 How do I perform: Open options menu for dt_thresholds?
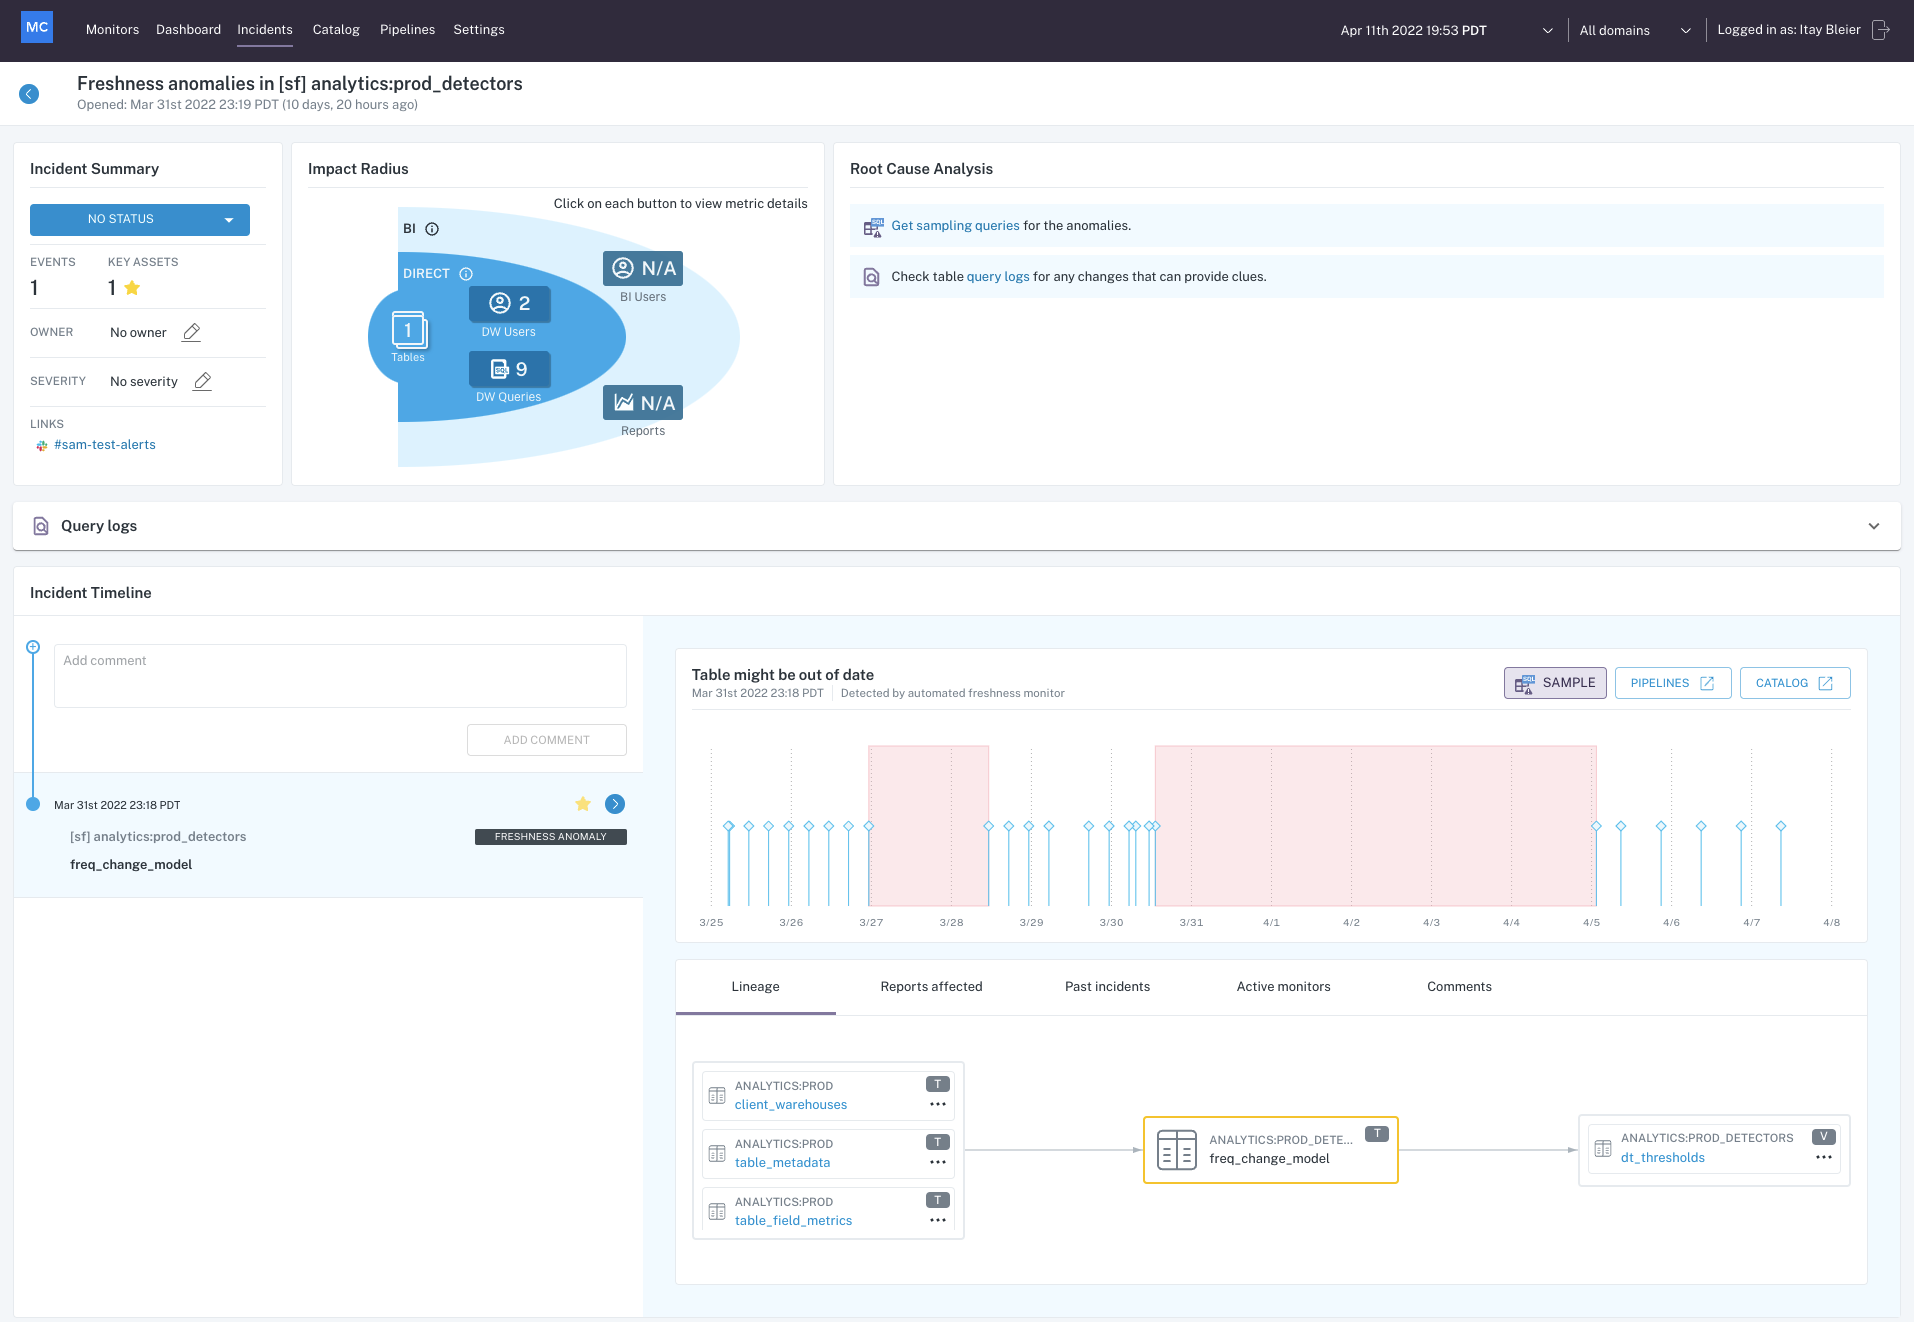pos(1824,1158)
